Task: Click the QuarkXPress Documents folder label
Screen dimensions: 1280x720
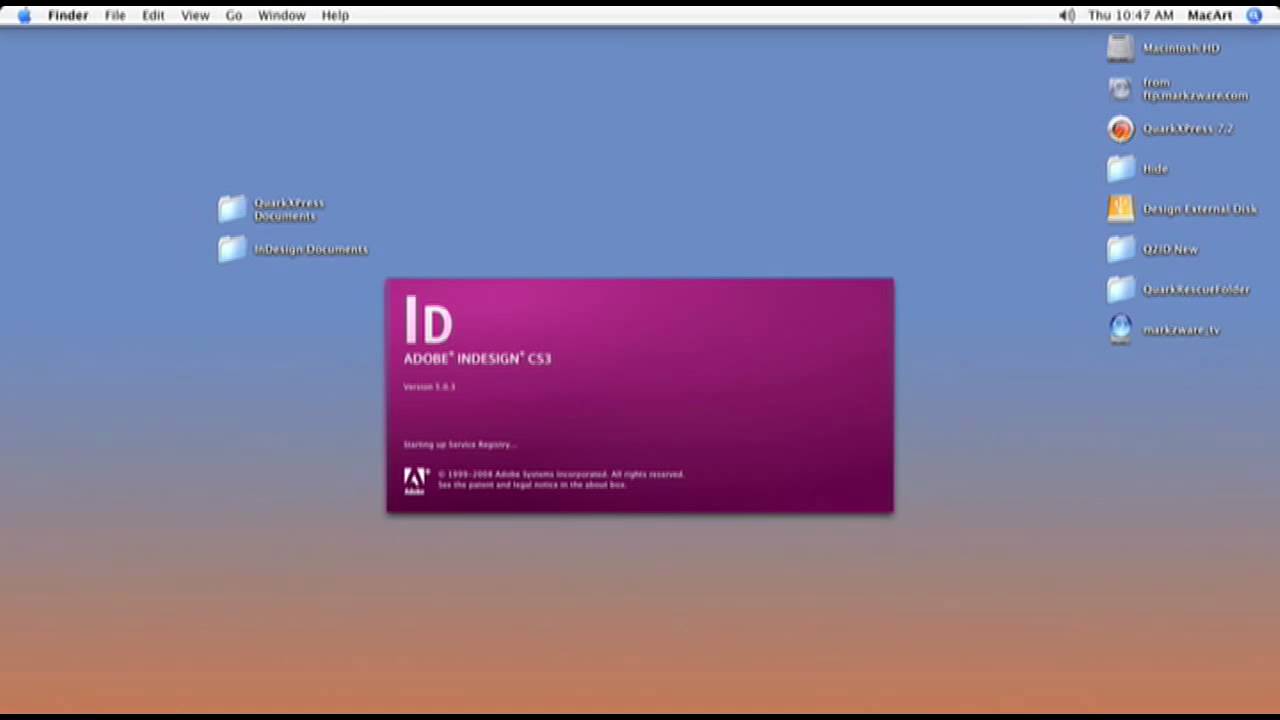Action: (289, 209)
